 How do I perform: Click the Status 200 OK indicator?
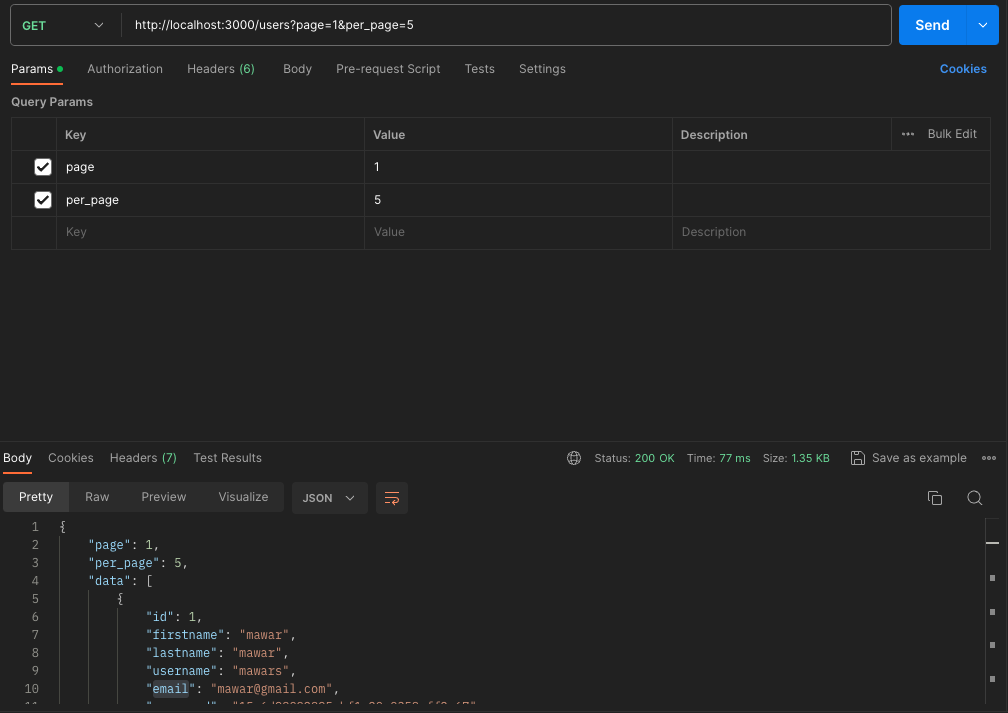[634, 458]
